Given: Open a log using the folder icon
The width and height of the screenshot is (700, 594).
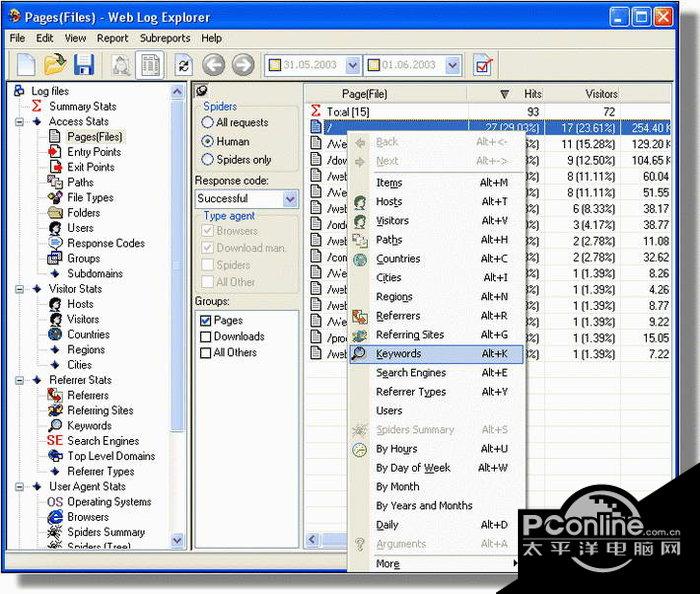Looking at the screenshot, I should point(55,65).
